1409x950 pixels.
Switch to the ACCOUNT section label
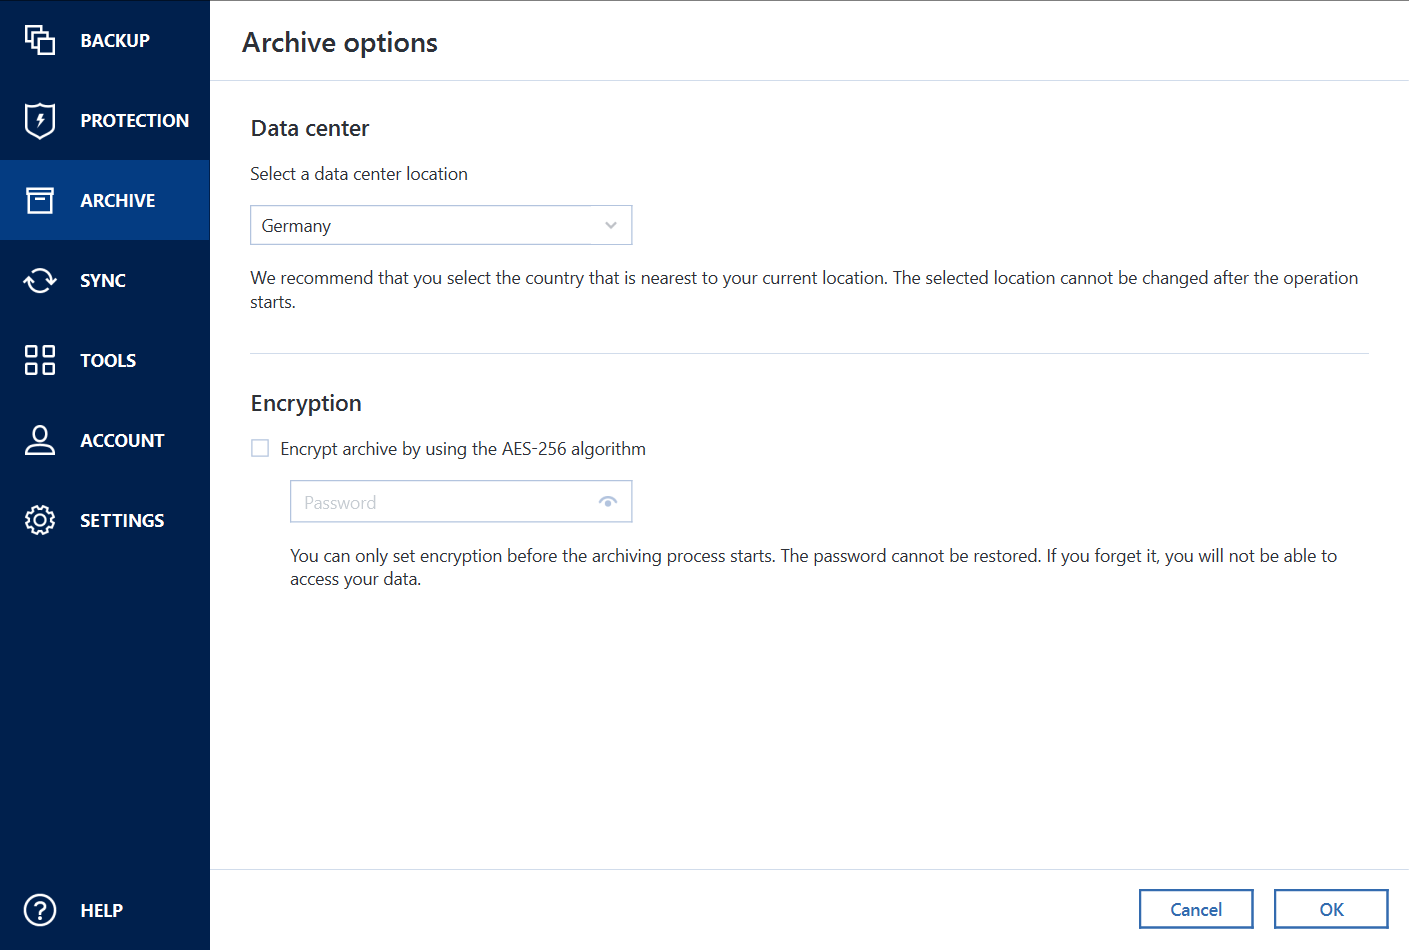(122, 440)
